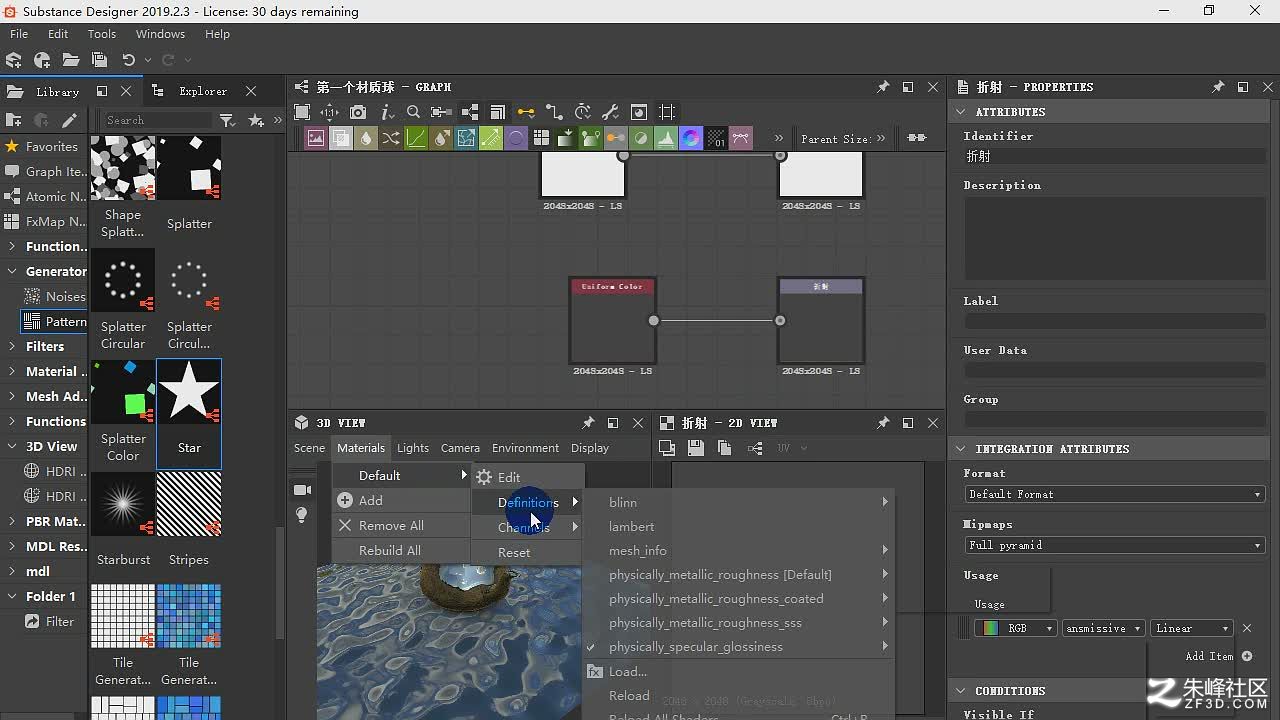Open the Windows menu
Screen dimensions: 1280x720
point(160,34)
